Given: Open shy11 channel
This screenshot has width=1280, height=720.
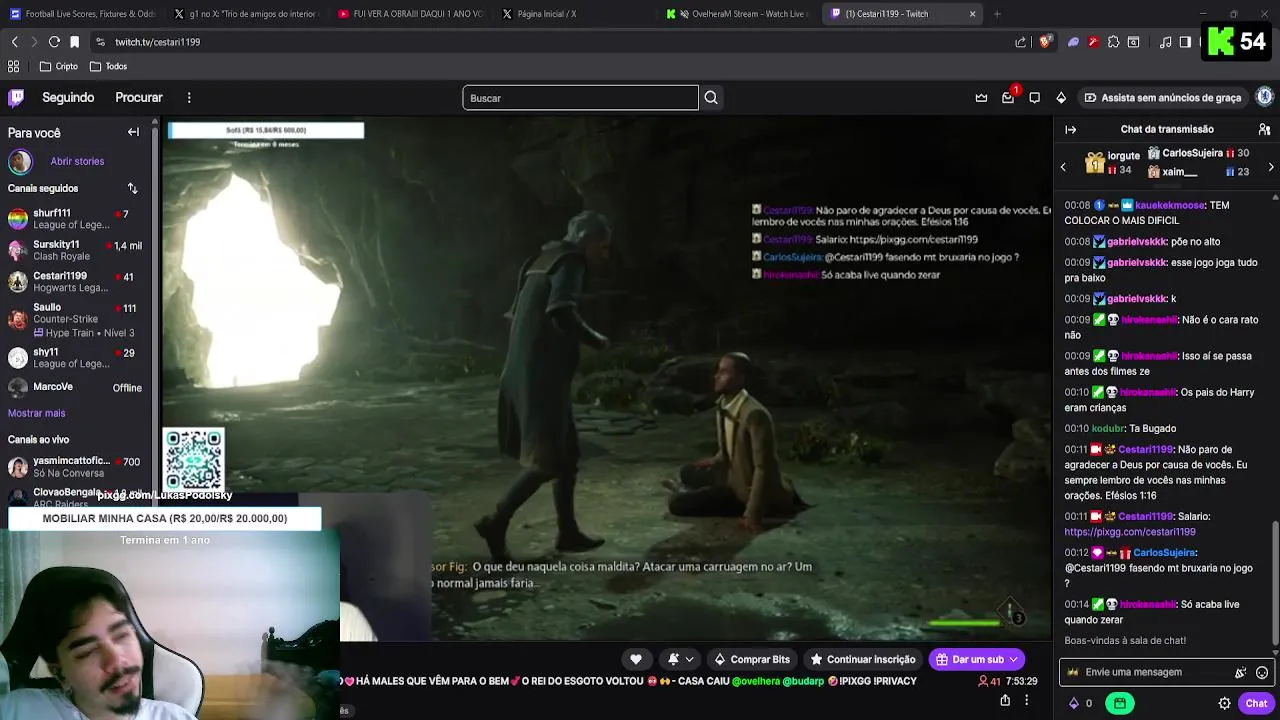Looking at the screenshot, I should [75, 358].
